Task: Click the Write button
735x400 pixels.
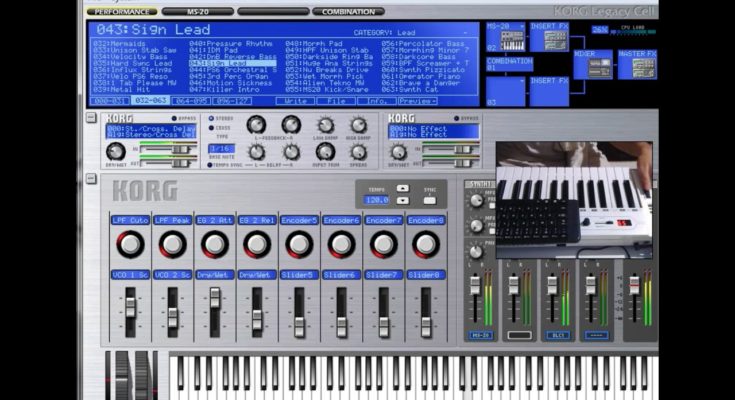Action: click(296, 100)
